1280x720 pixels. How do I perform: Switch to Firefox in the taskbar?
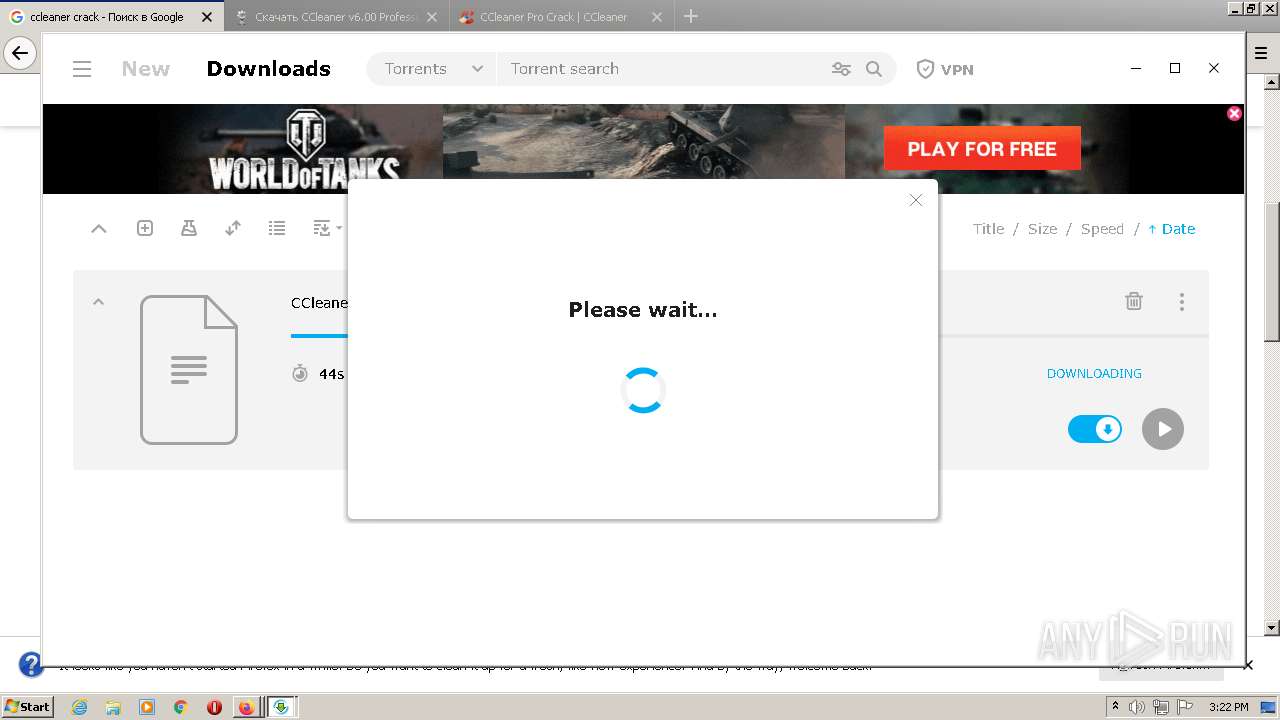[246, 707]
